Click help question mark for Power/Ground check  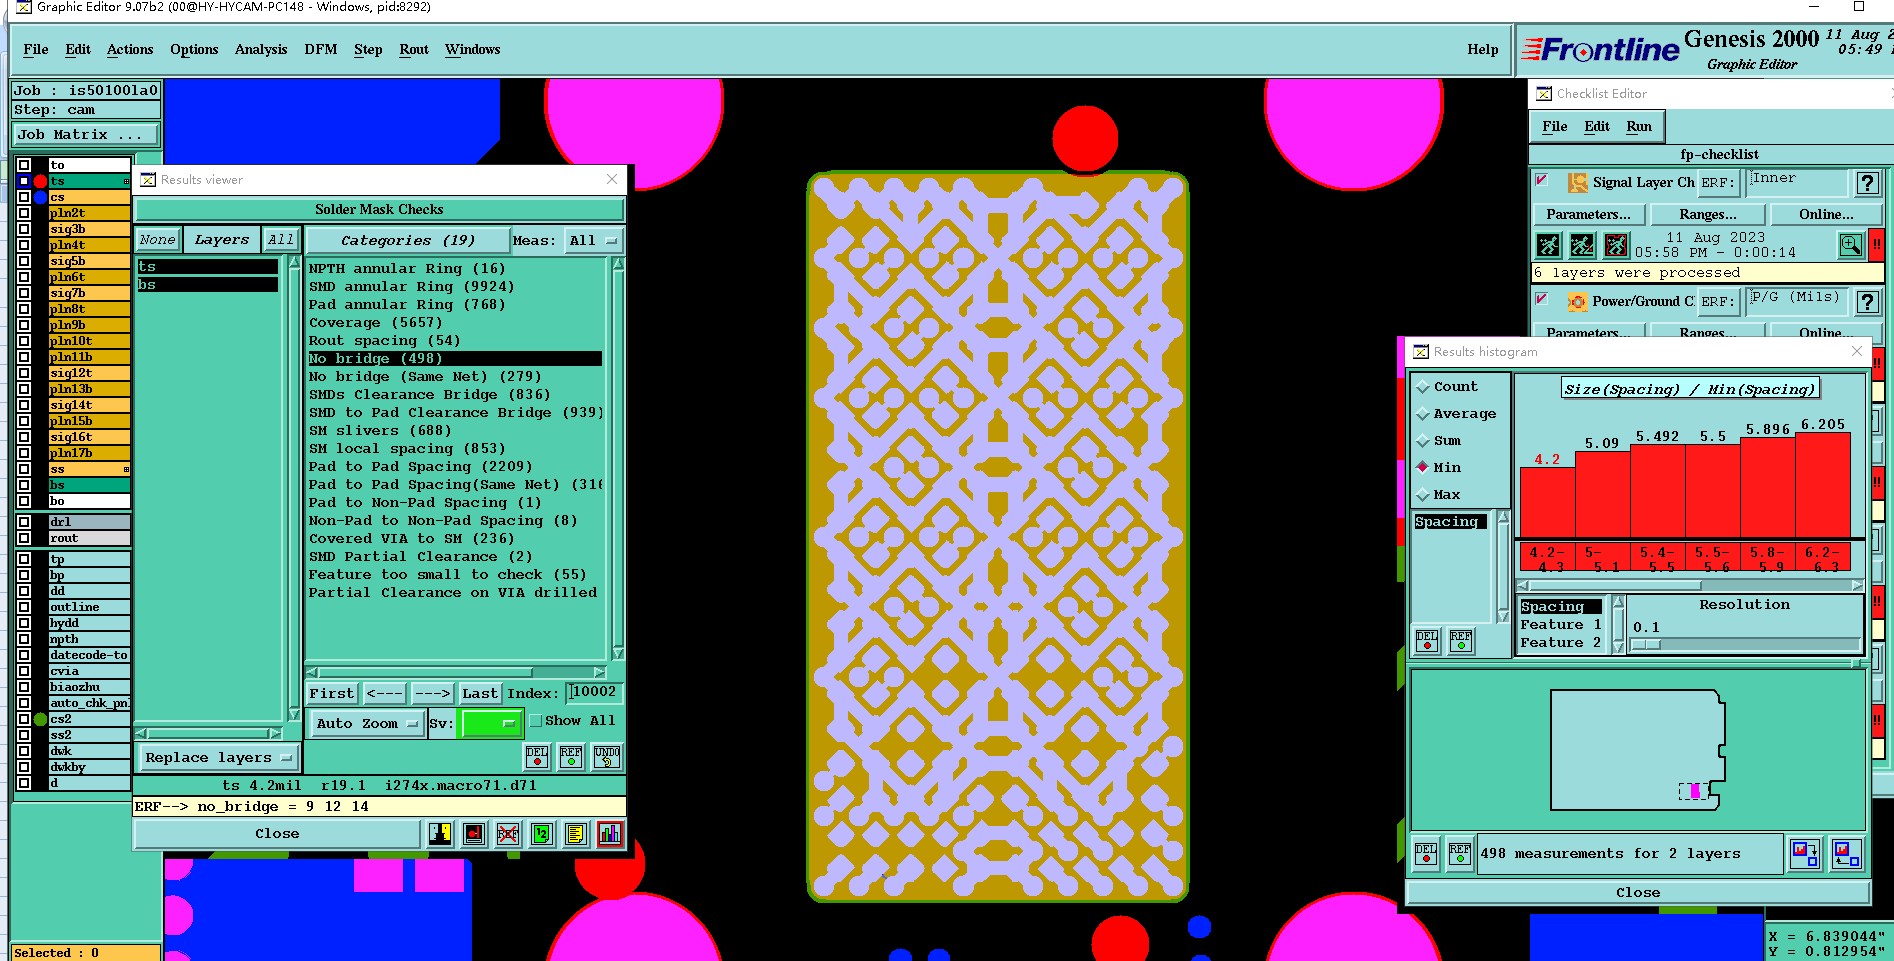(1867, 302)
